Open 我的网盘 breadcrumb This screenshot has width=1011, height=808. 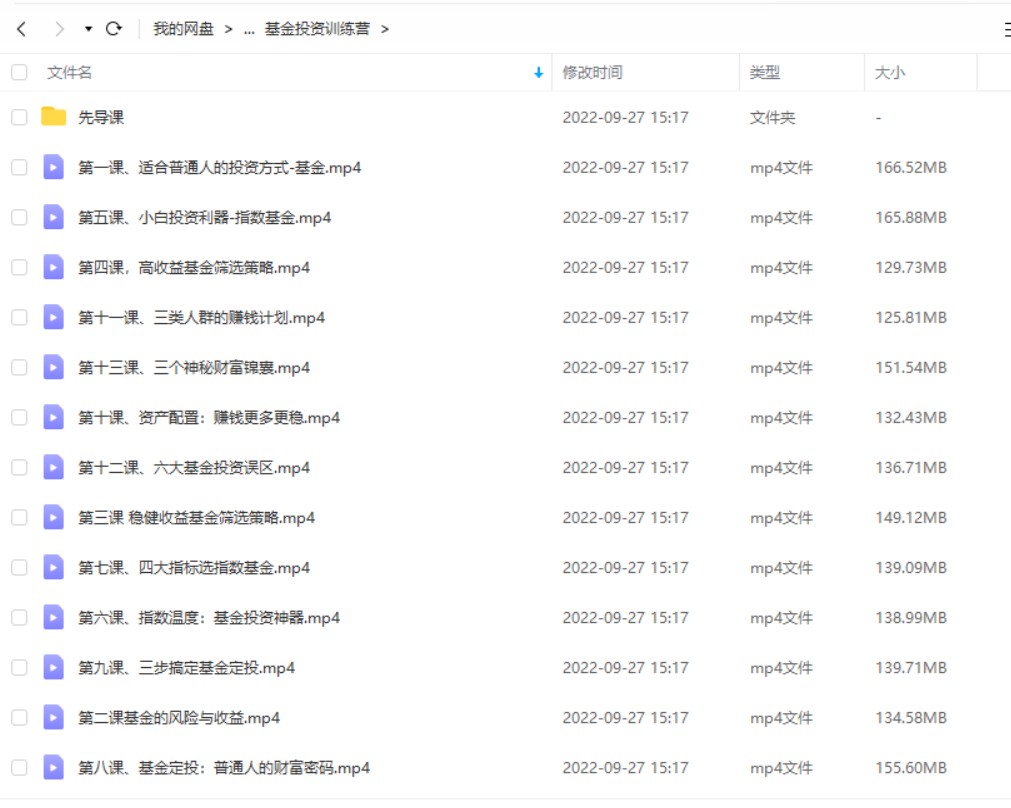click(183, 29)
